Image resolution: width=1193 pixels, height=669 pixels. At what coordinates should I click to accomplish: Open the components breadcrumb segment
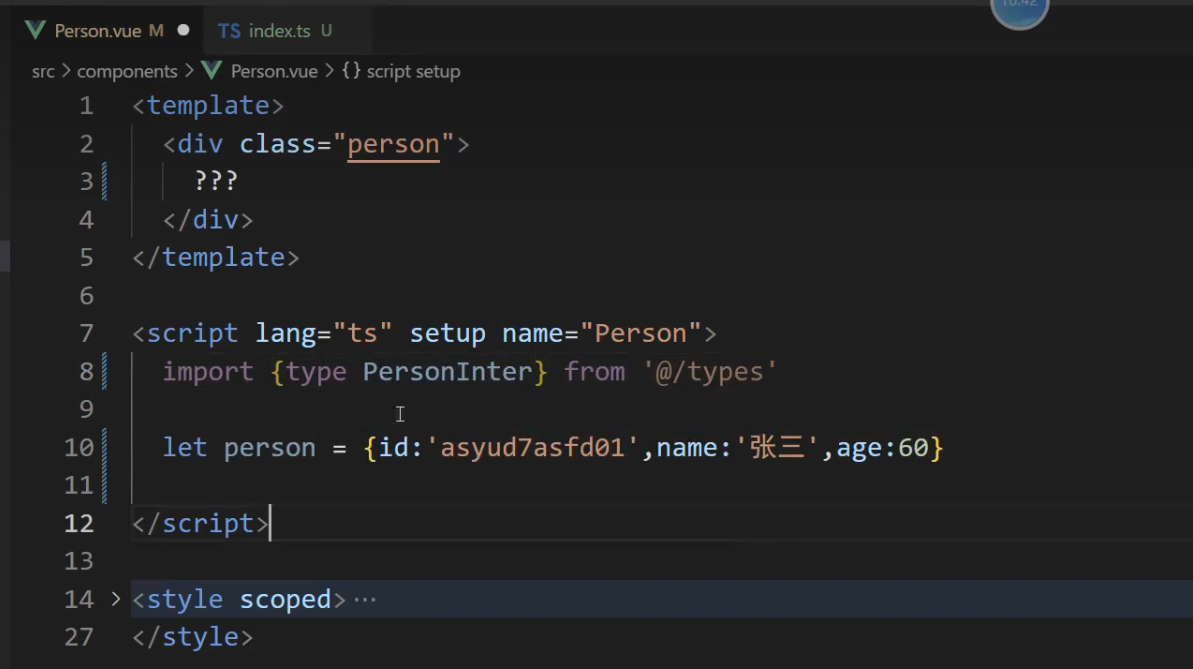127,72
